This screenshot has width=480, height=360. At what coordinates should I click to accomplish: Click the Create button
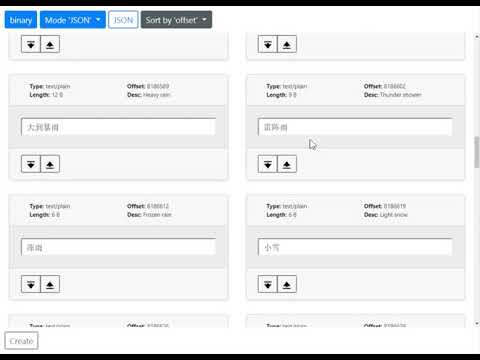point(21,341)
